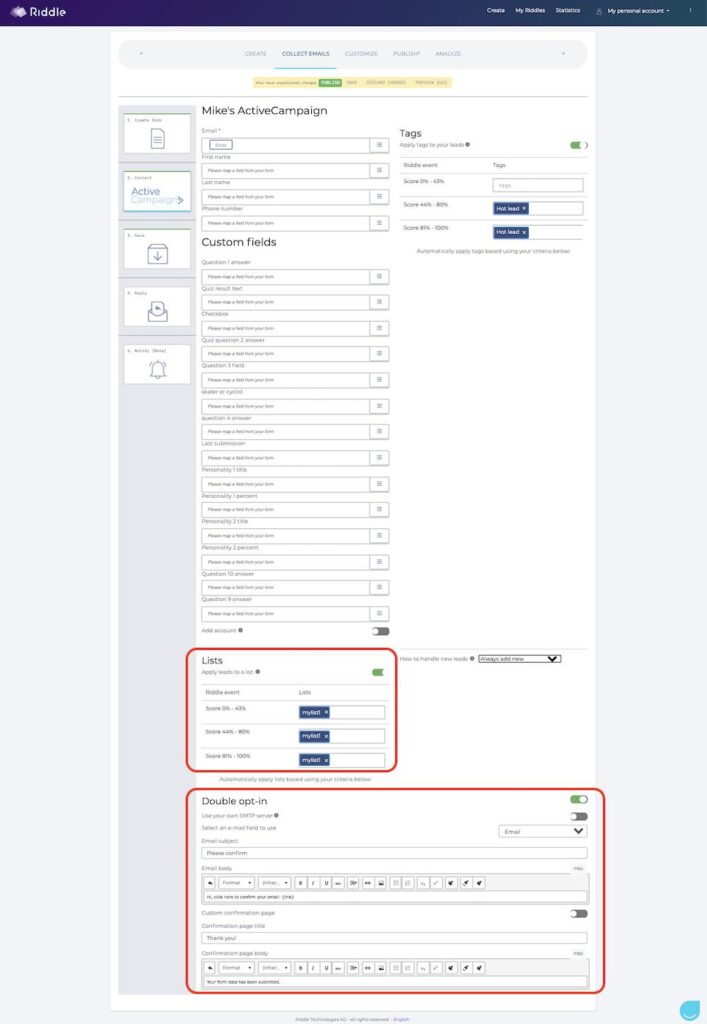707x1024 pixels.
Task: Click Underline in the Email body editor
Action: (326, 883)
